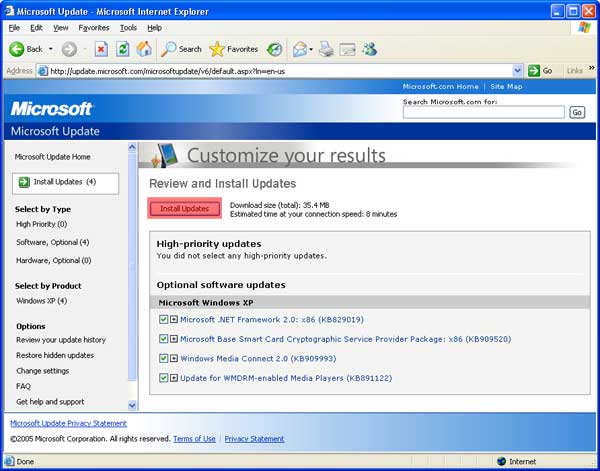Viewport: 600px width, 471px height.
Task: Click the History icon in toolbar
Action: point(274,49)
